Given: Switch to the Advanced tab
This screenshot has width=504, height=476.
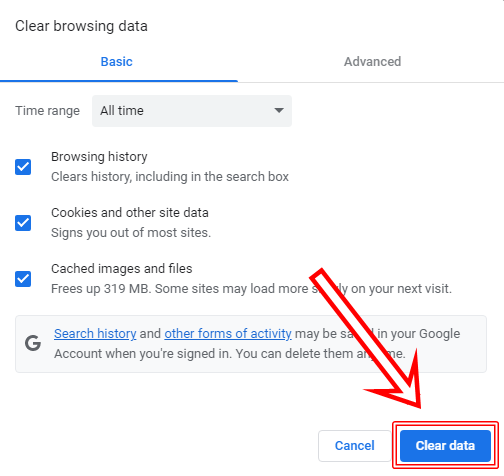Looking at the screenshot, I should (372, 62).
